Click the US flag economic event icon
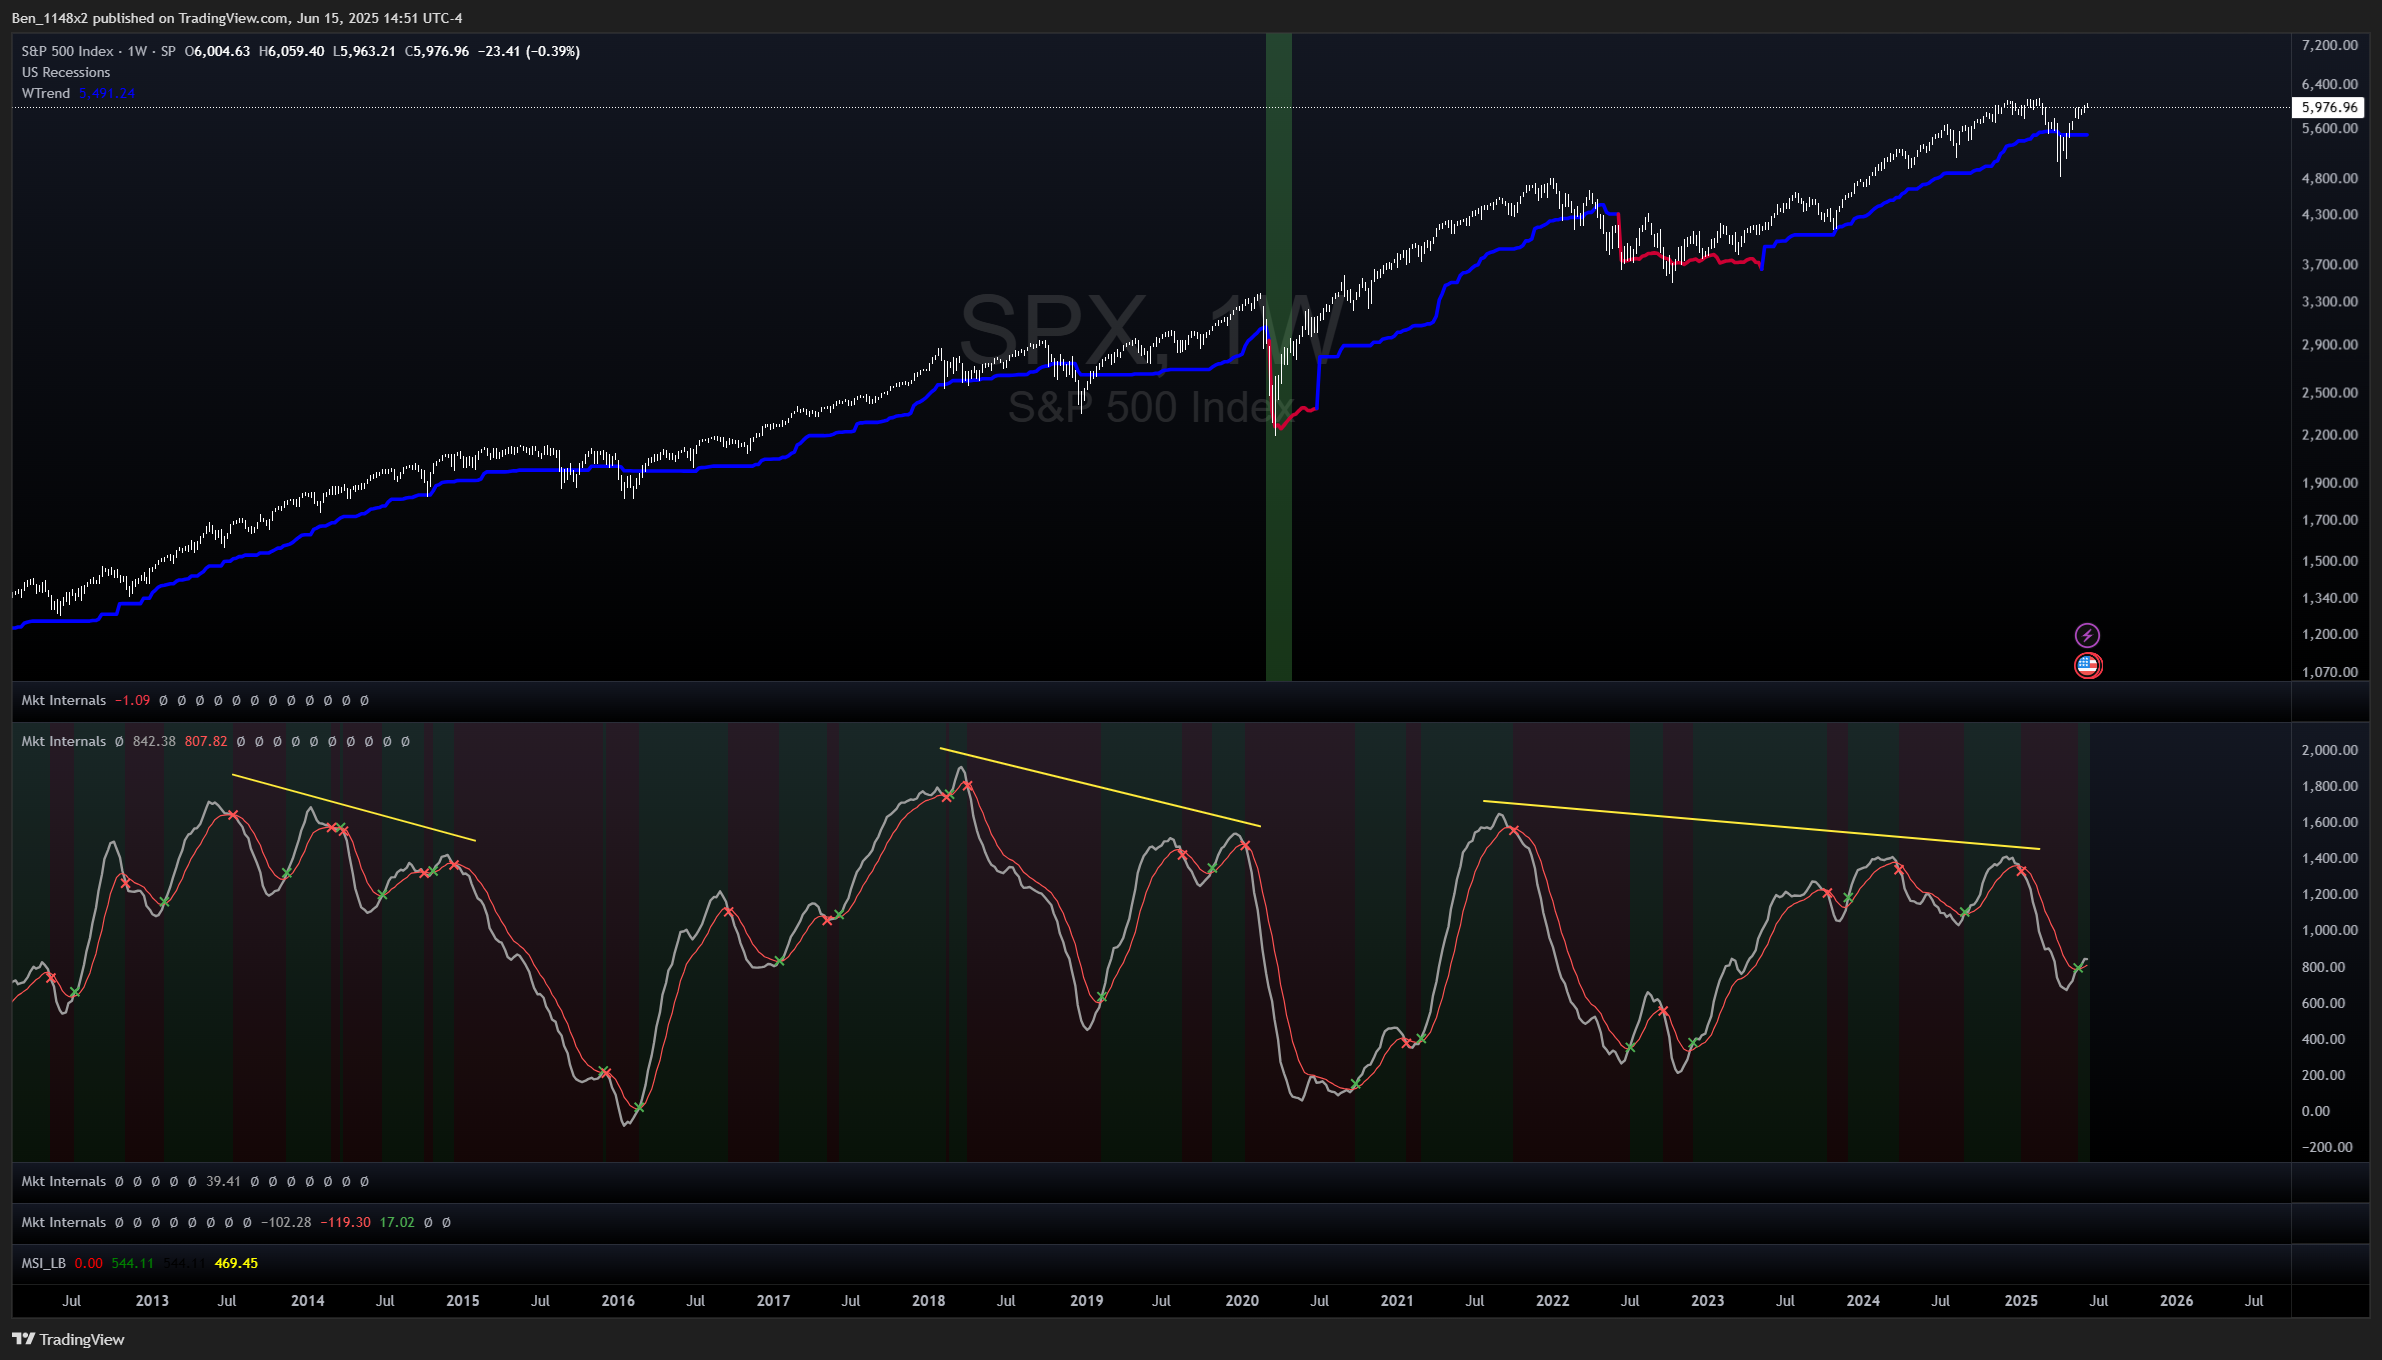 point(2087,665)
